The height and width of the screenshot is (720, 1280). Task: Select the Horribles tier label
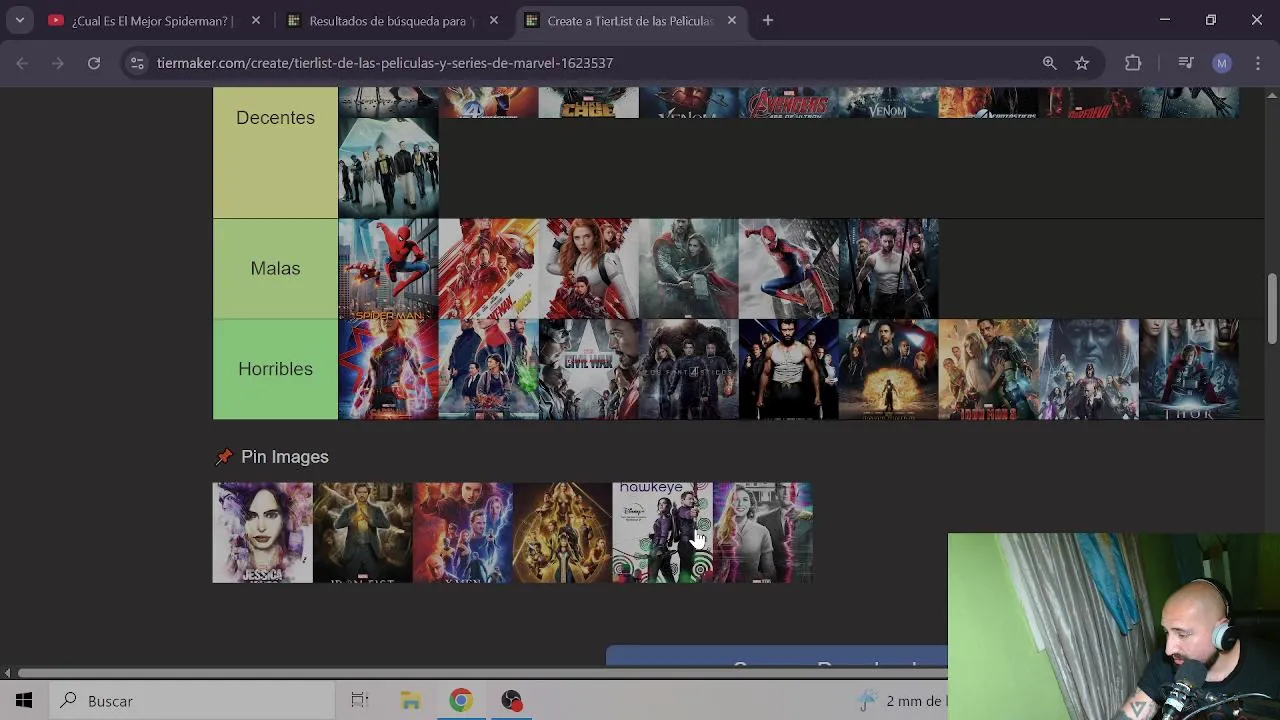[275, 369]
